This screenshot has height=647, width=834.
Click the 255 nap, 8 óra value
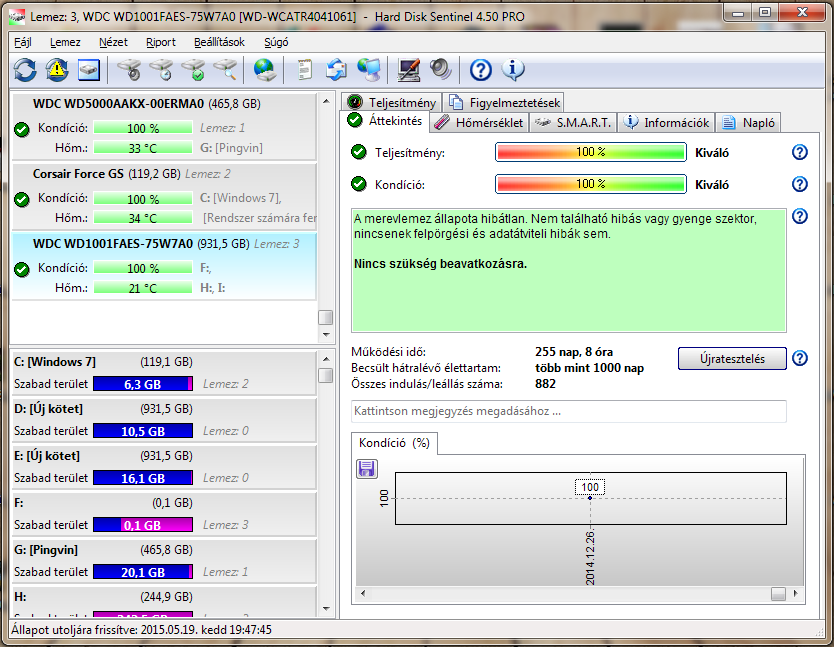point(573,352)
